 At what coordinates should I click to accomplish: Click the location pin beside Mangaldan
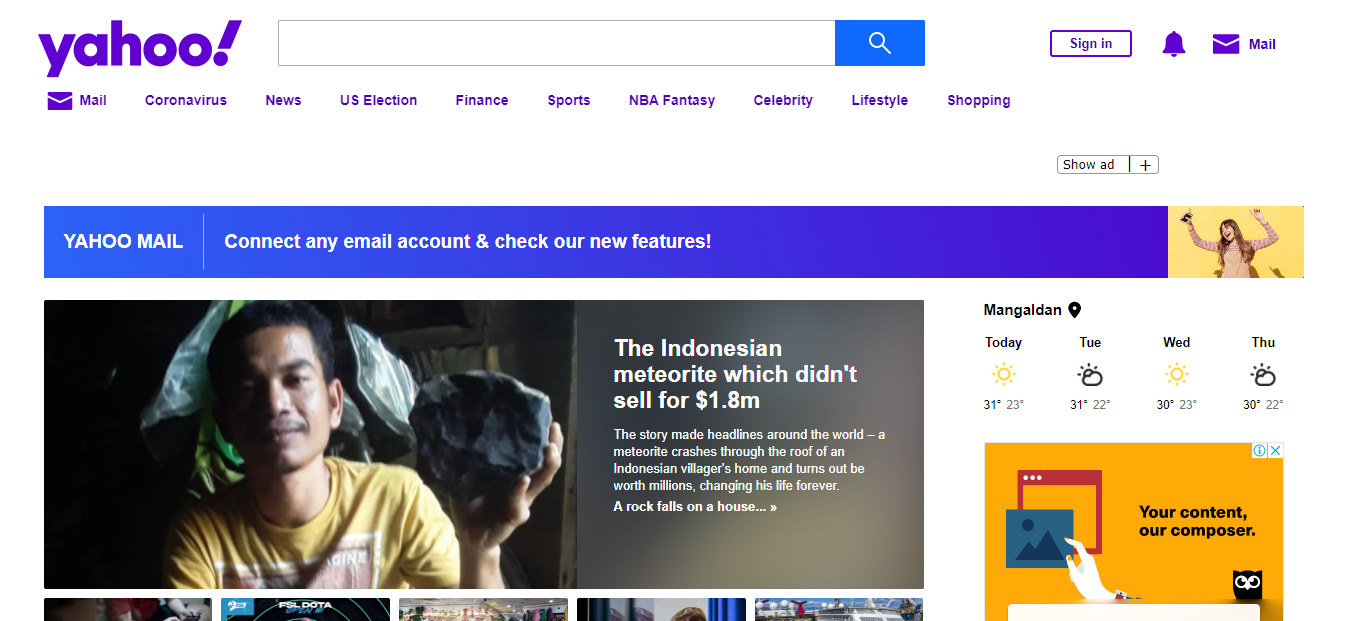point(1075,310)
